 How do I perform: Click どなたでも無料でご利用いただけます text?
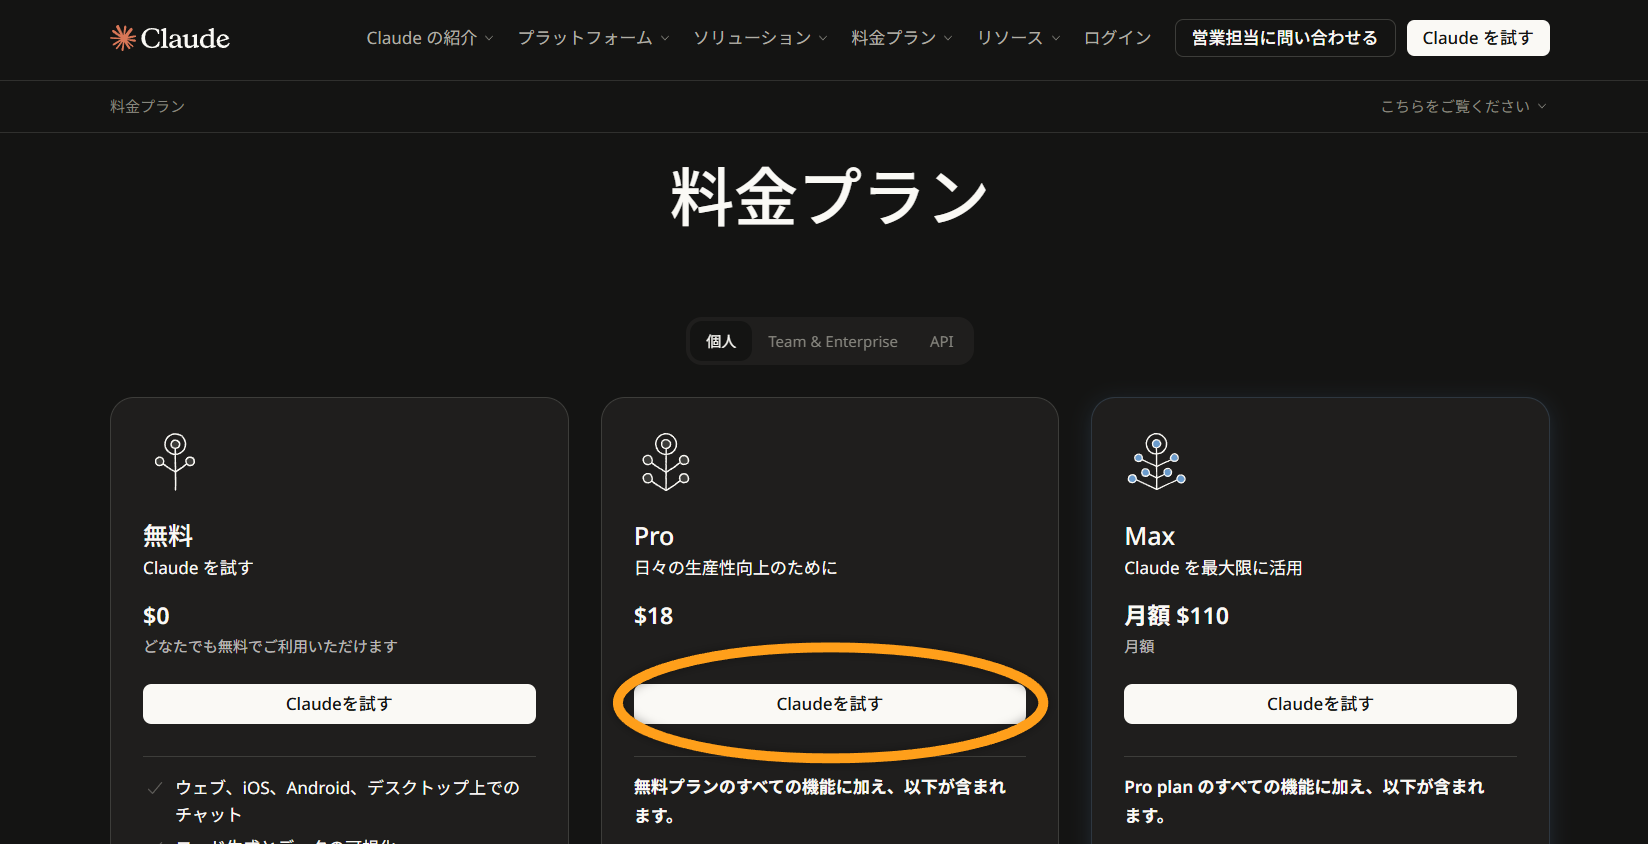tap(270, 646)
